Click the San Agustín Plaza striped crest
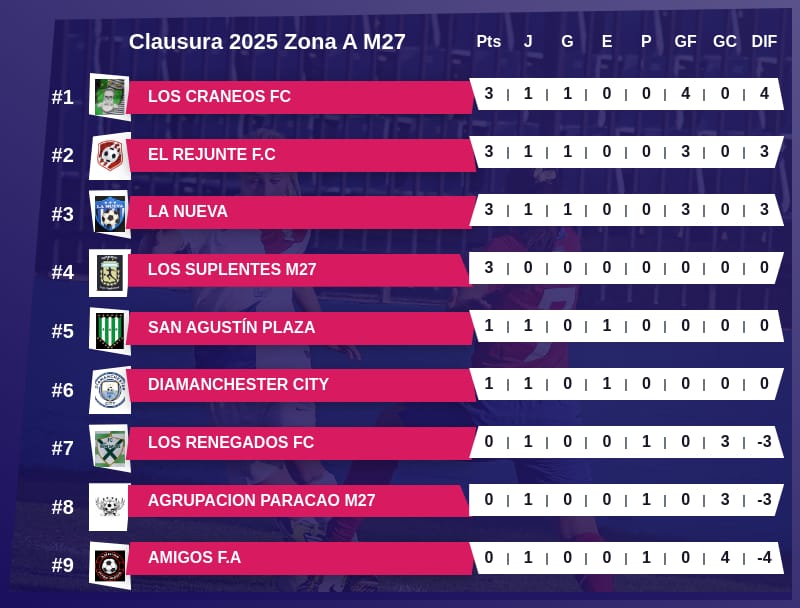800x608 pixels. [x=110, y=329]
